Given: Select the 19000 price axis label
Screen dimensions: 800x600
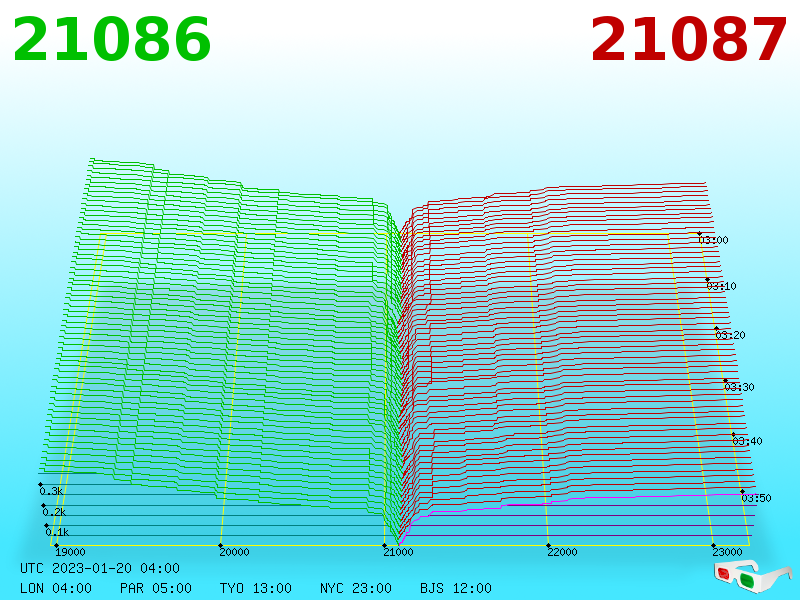Looking at the screenshot, I should click(70, 552).
